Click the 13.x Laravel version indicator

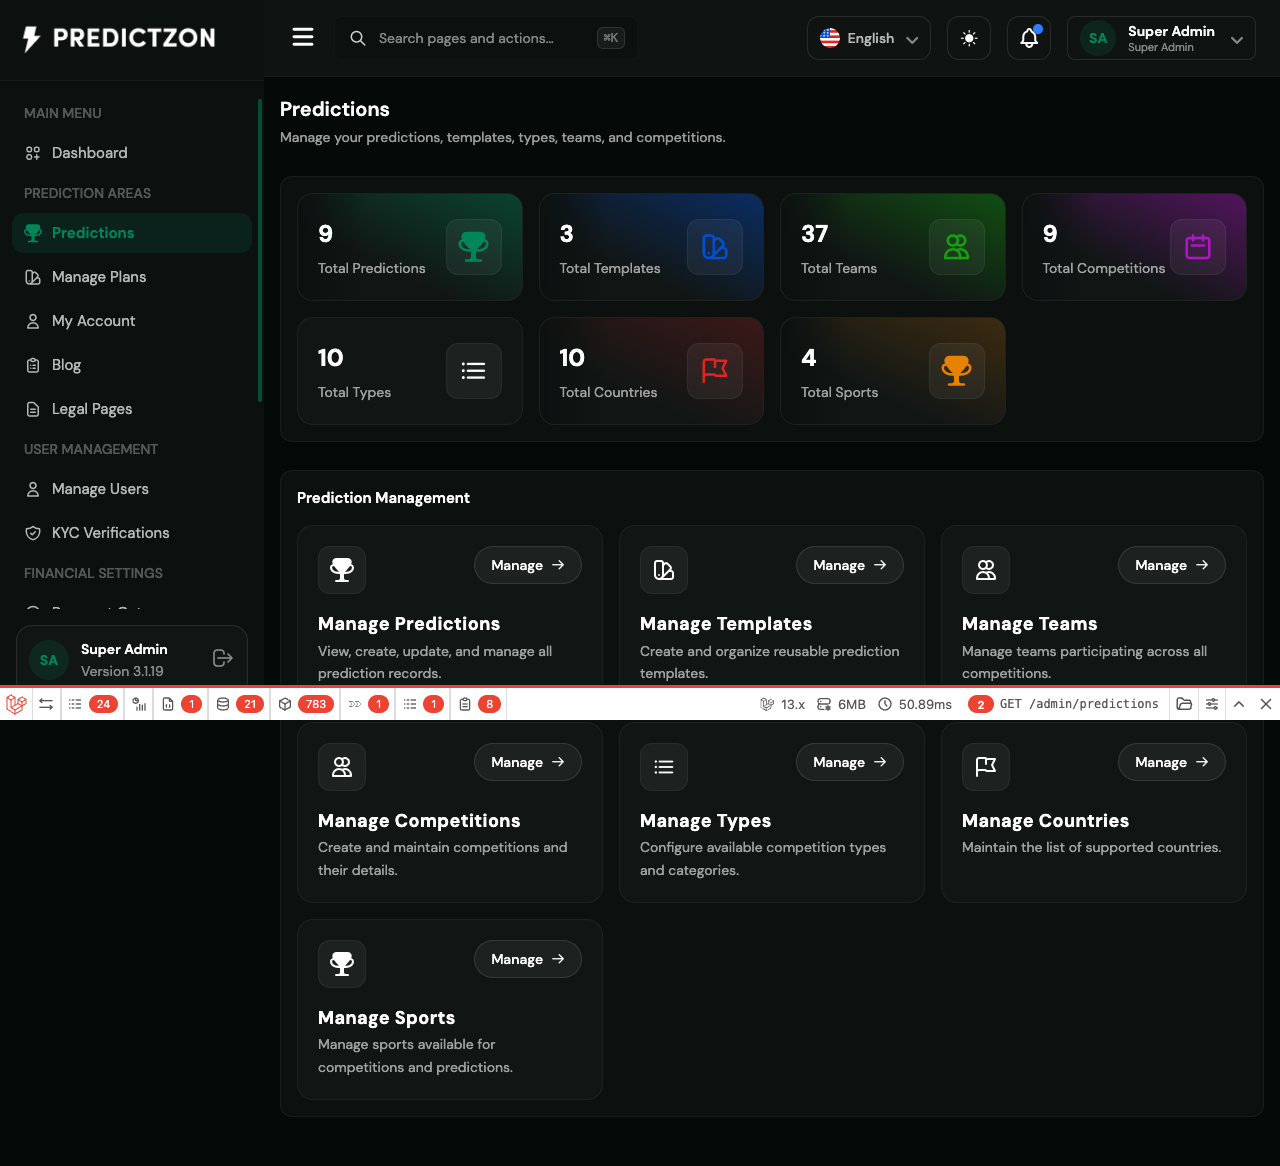point(782,704)
